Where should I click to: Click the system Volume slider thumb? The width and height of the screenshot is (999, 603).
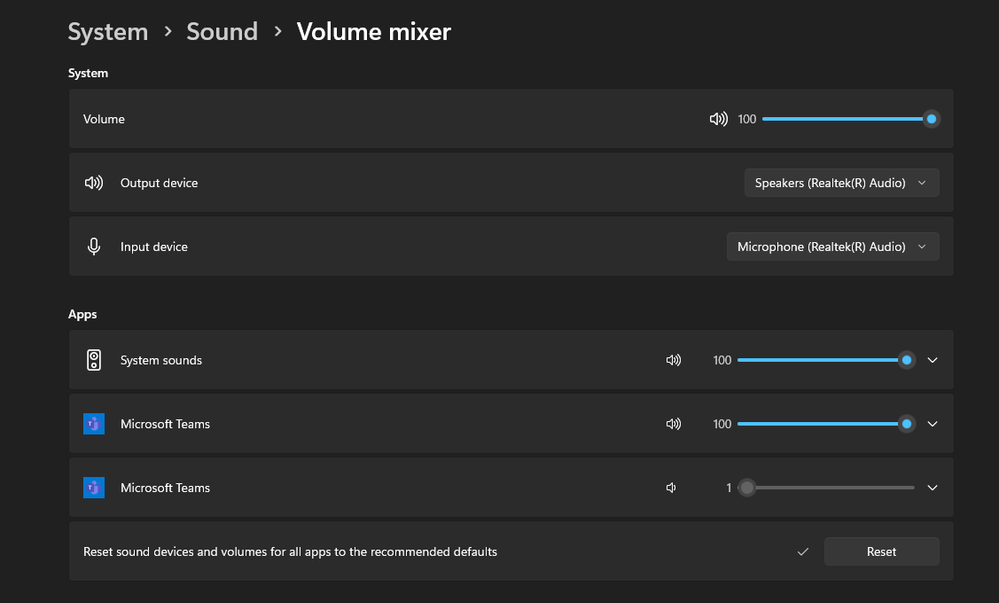tap(931, 119)
